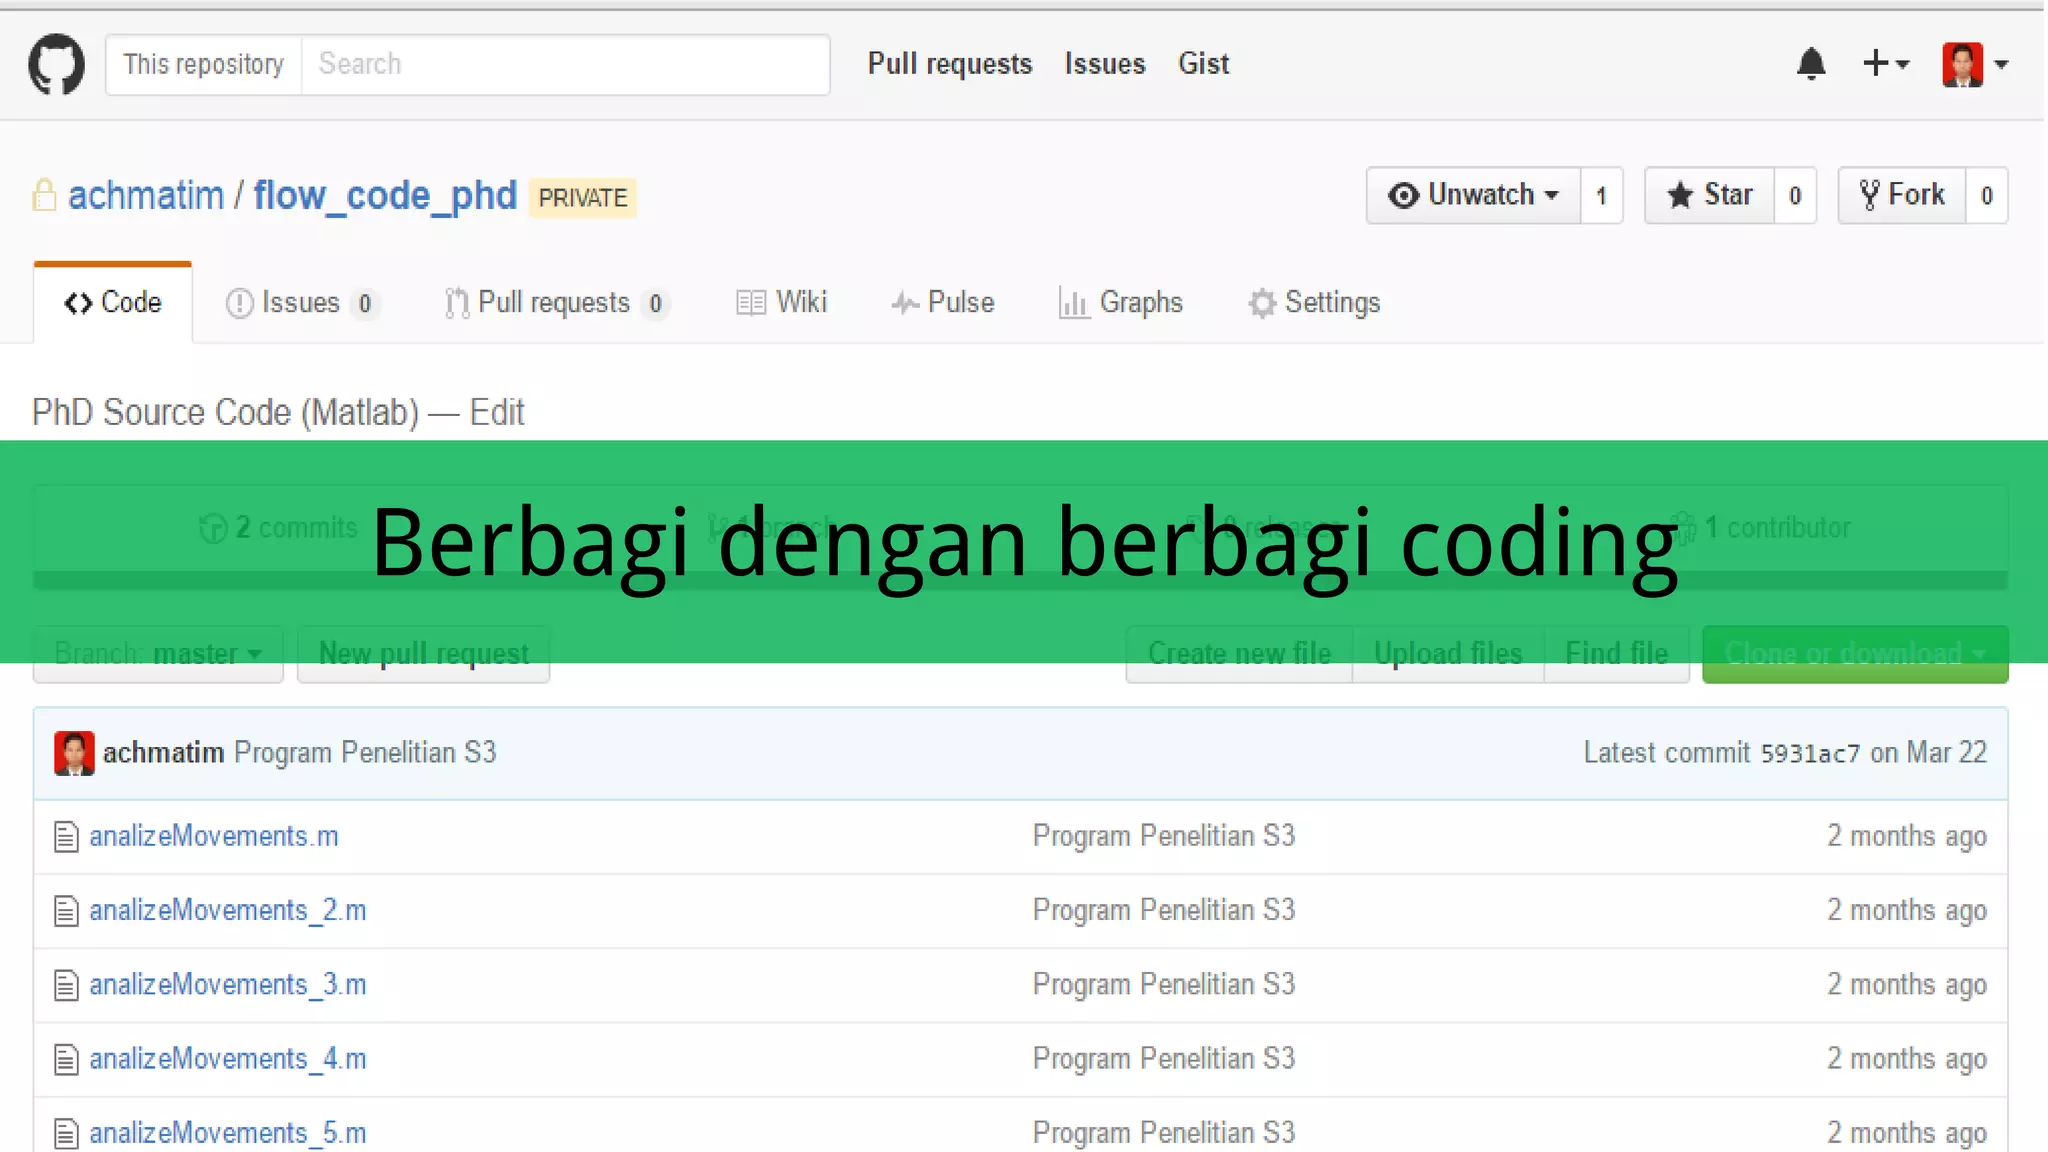Click the This repository search scope label
The height and width of the screenshot is (1152, 2048).
[204, 64]
